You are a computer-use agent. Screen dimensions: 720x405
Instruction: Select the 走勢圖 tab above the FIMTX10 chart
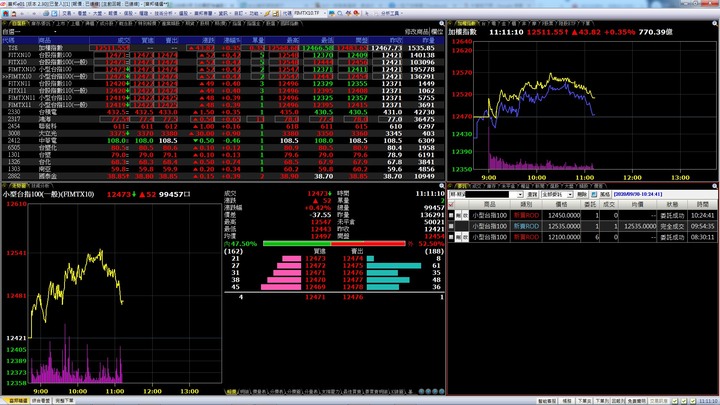pyautogui.click(x=19, y=186)
